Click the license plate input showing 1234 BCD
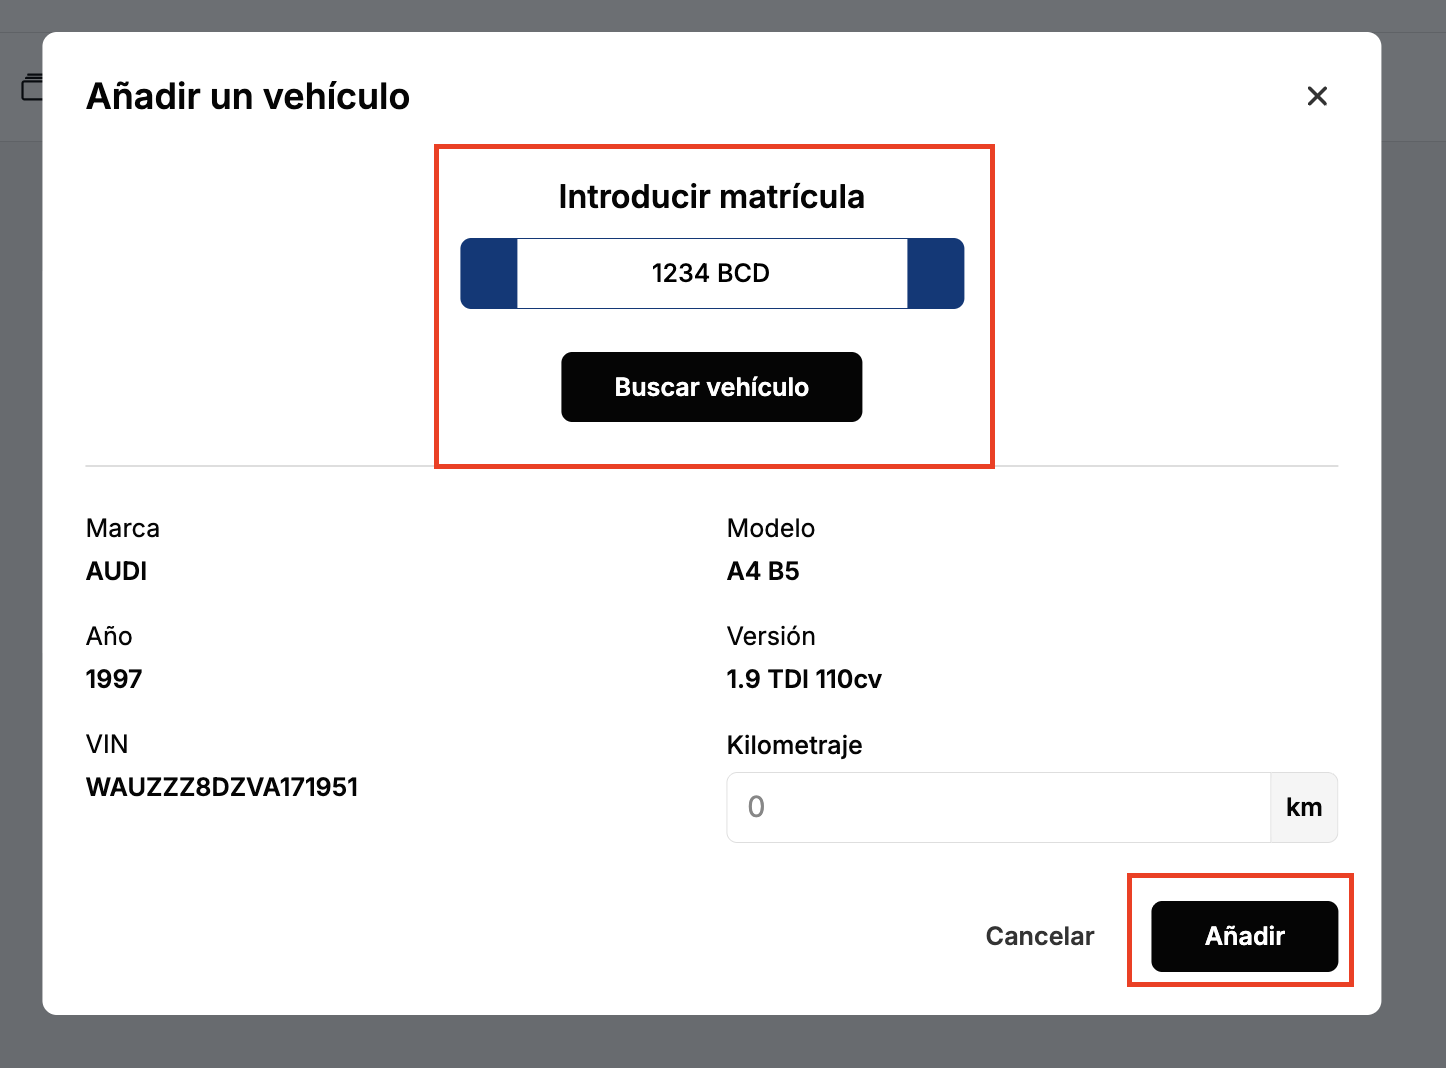The width and height of the screenshot is (1446, 1068). pyautogui.click(x=712, y=273)
